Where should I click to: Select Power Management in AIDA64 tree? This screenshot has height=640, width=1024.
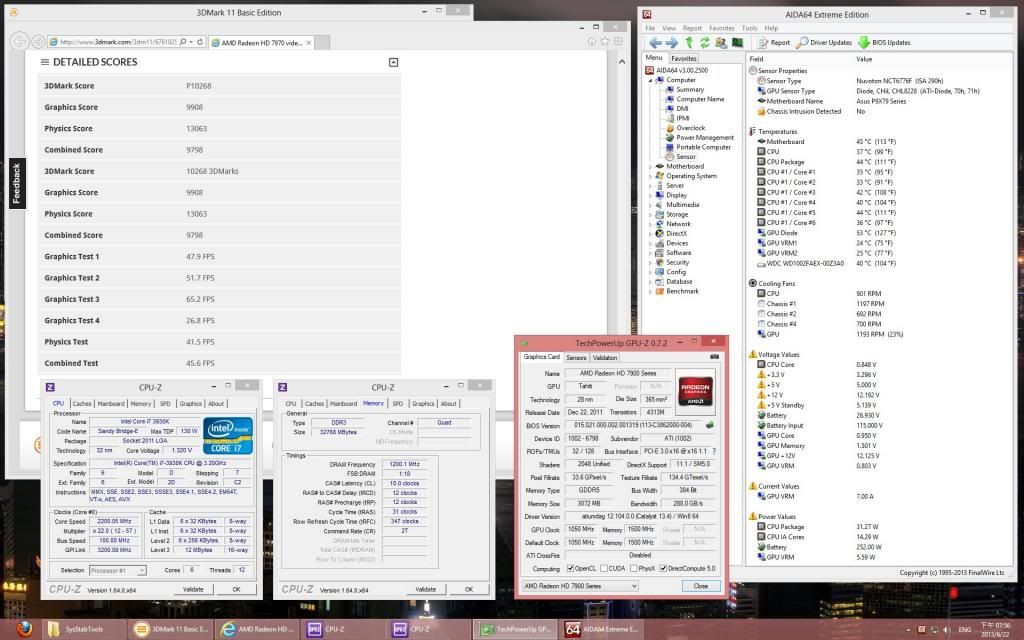click(x=705, y=138)
